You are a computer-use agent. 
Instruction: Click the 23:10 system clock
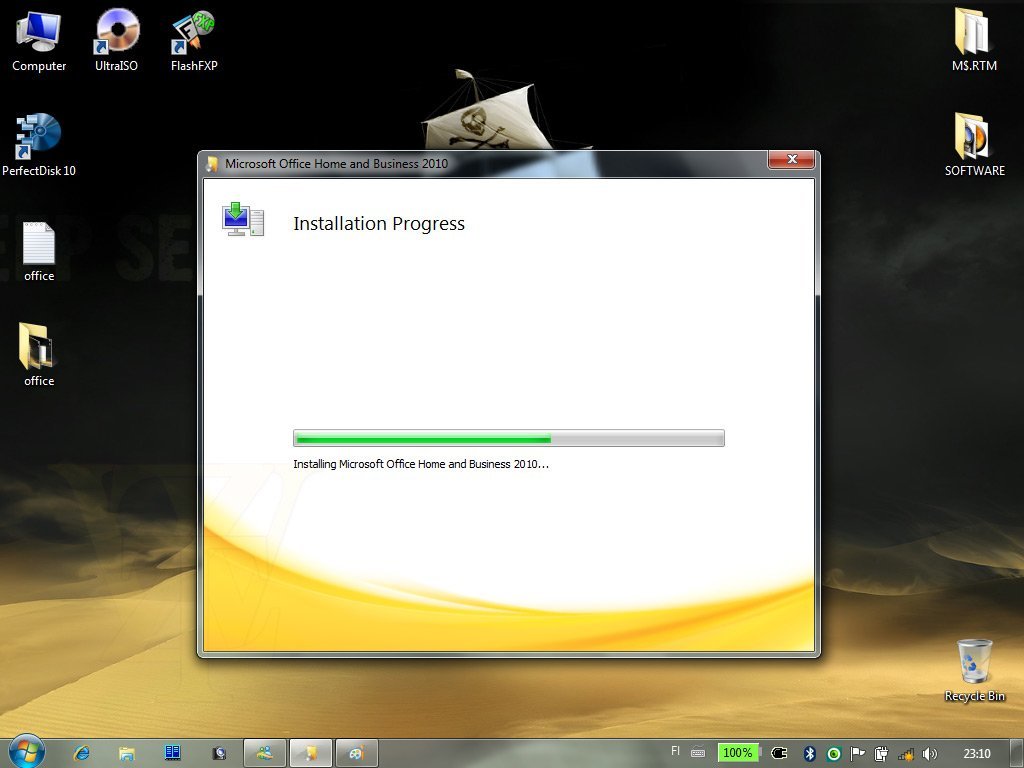(976, 753)
